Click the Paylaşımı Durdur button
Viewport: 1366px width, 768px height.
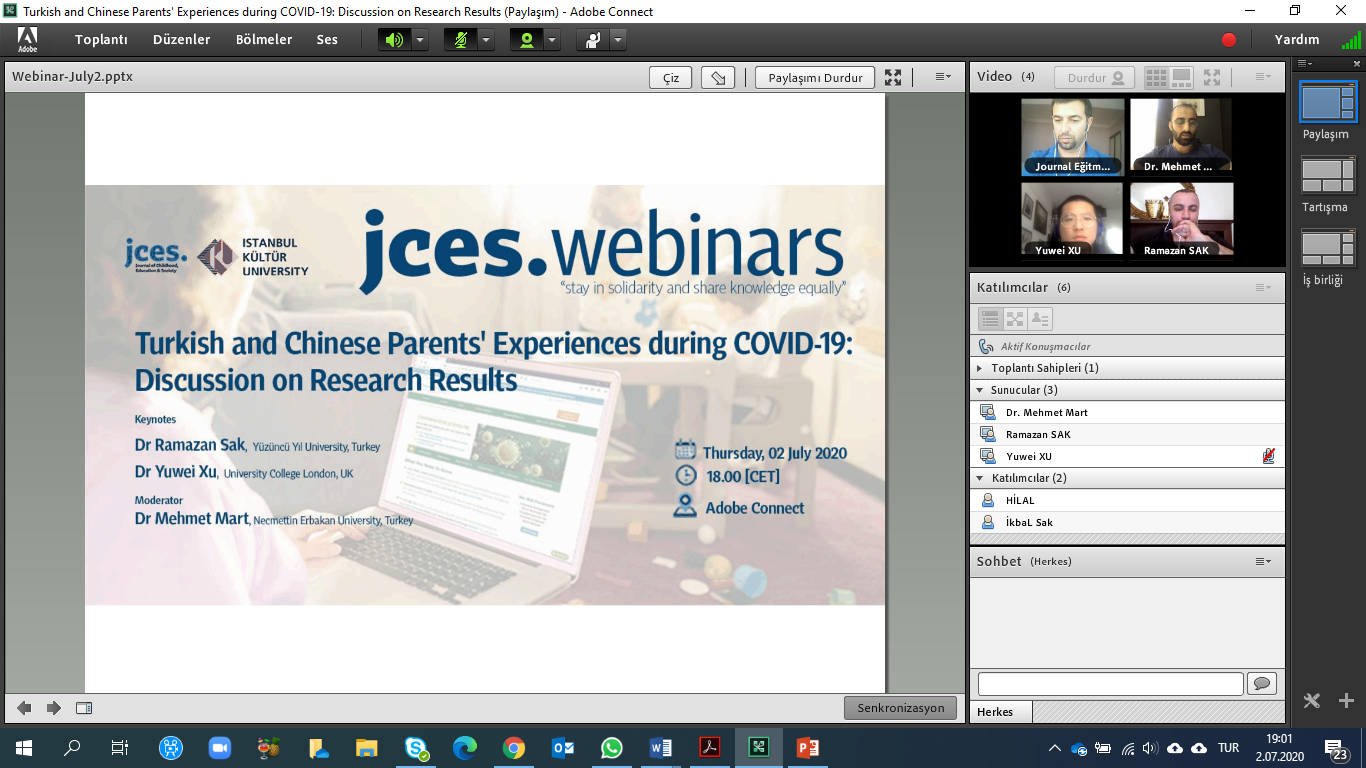tap(815, 78)
